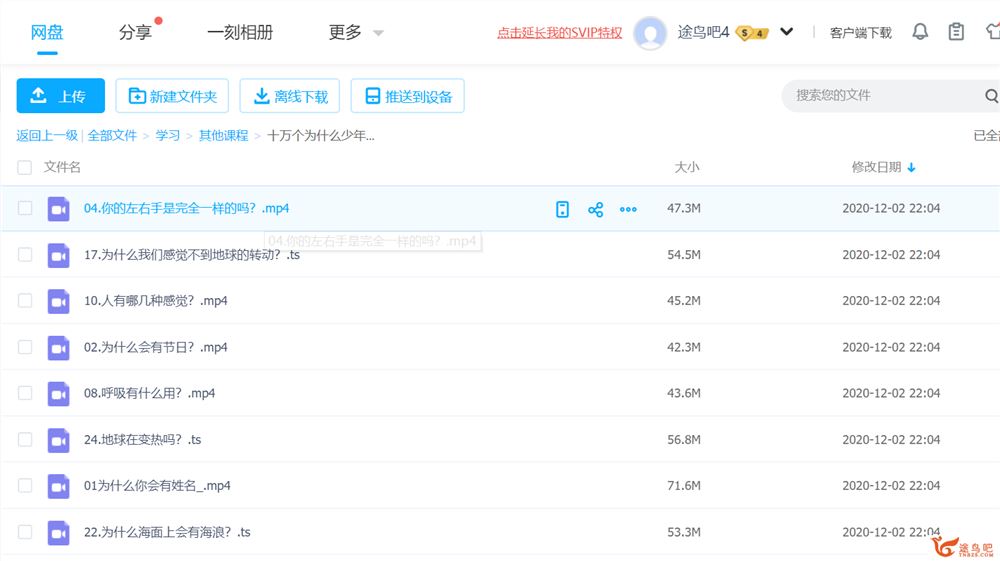Image resolution: width=1000 pixels, height=561 pixels.
Task: Select checkbox for 02.为什么会有节日 file
Action: click(x=25, y=348)
